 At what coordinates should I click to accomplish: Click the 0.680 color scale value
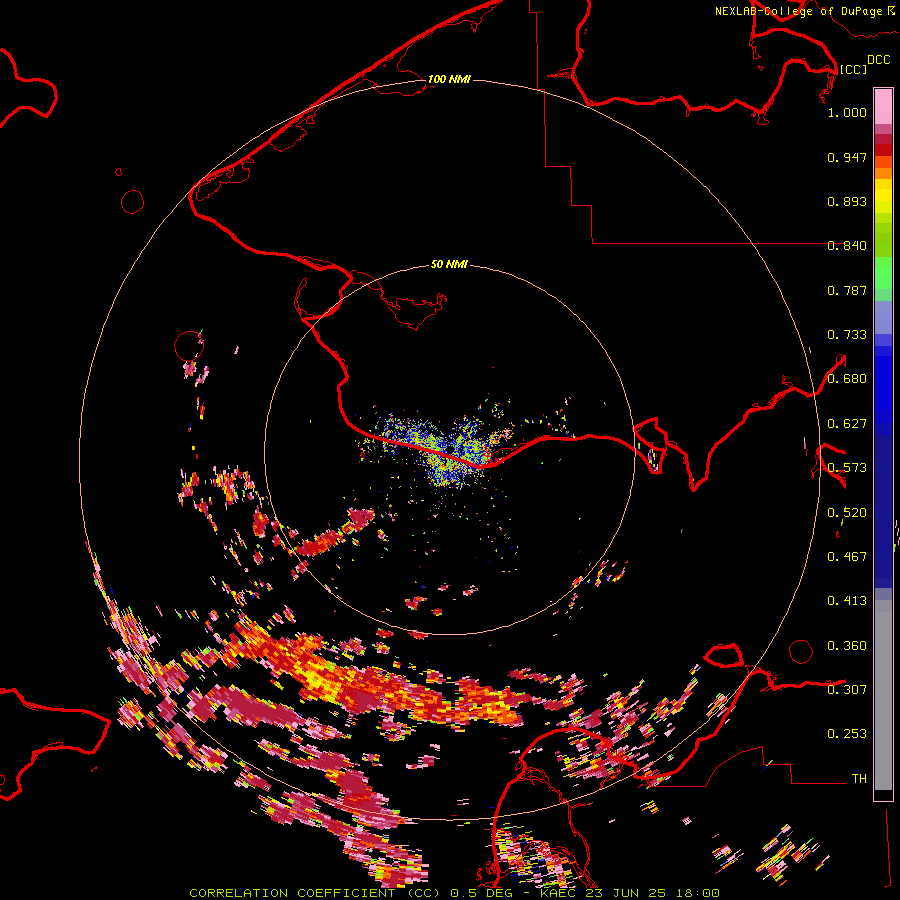click(847, 379)
